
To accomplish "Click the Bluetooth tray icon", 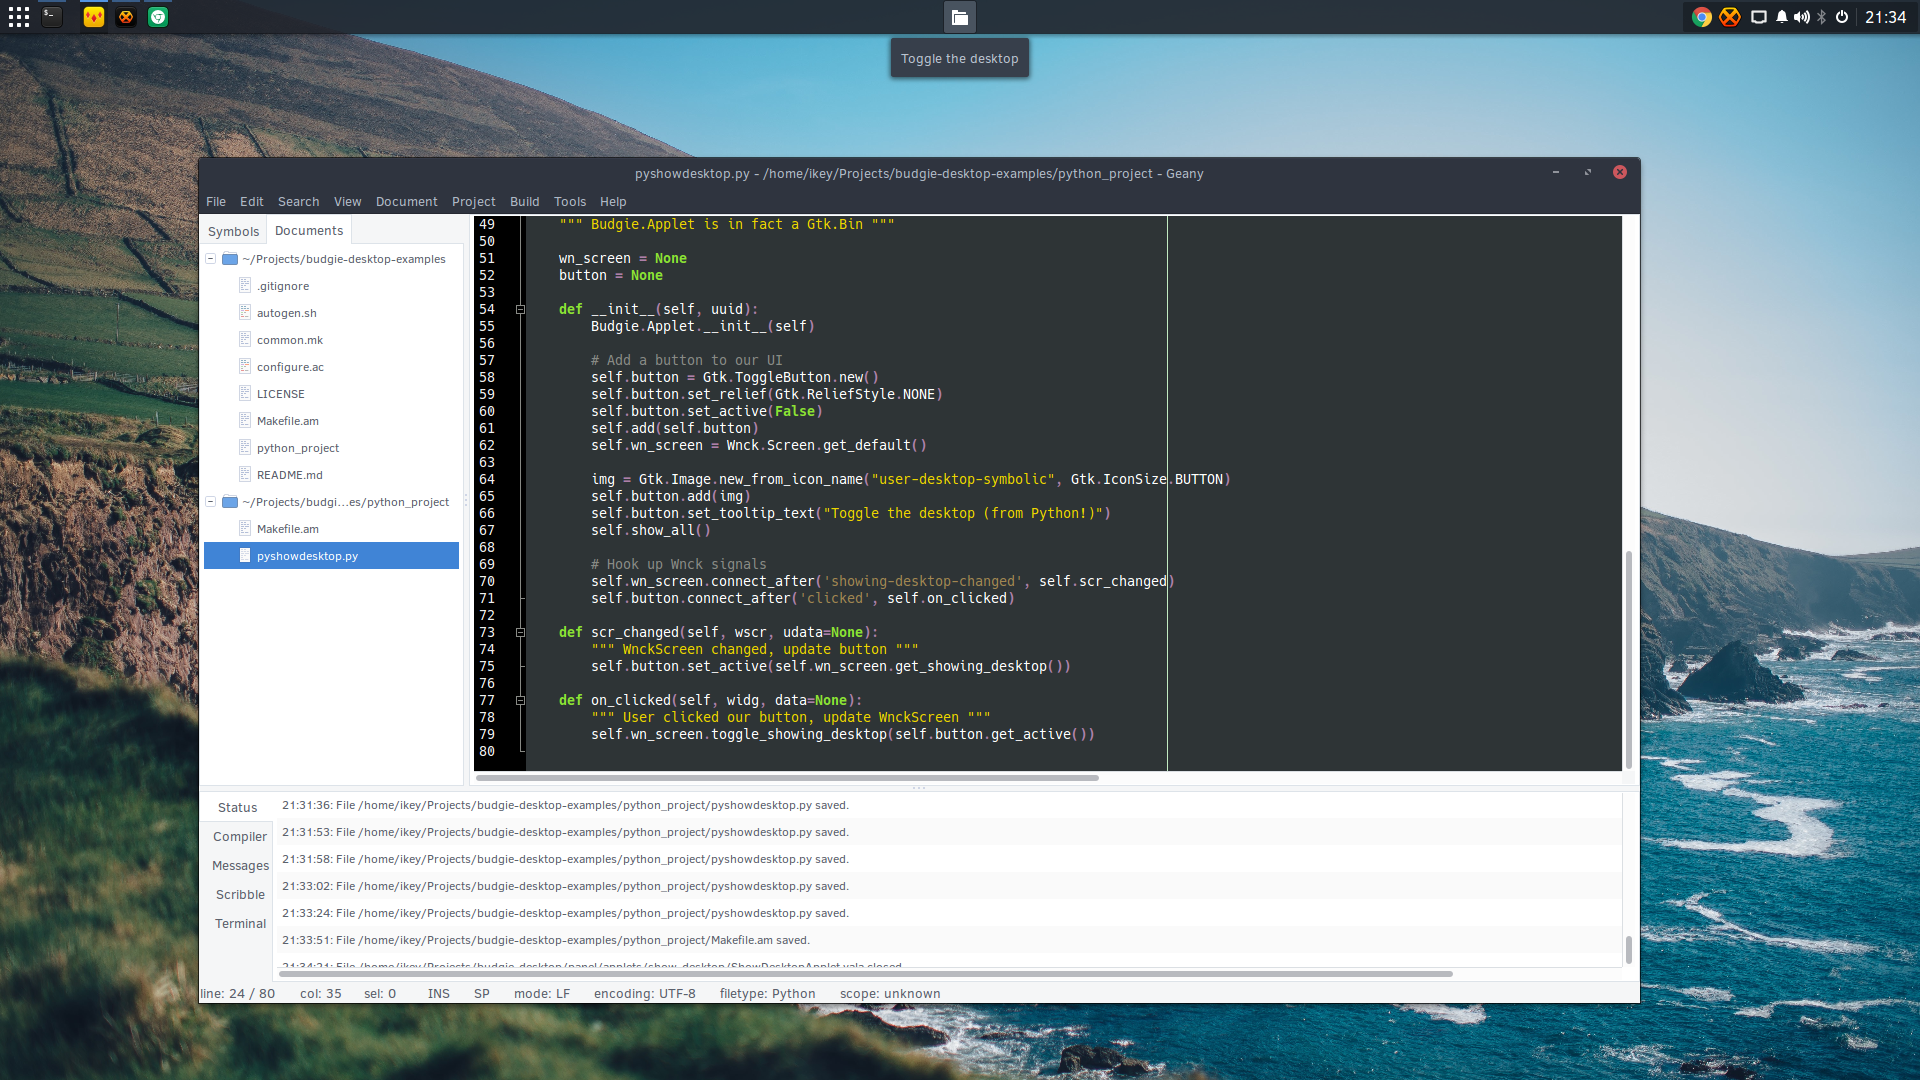I will (1822, 17).
